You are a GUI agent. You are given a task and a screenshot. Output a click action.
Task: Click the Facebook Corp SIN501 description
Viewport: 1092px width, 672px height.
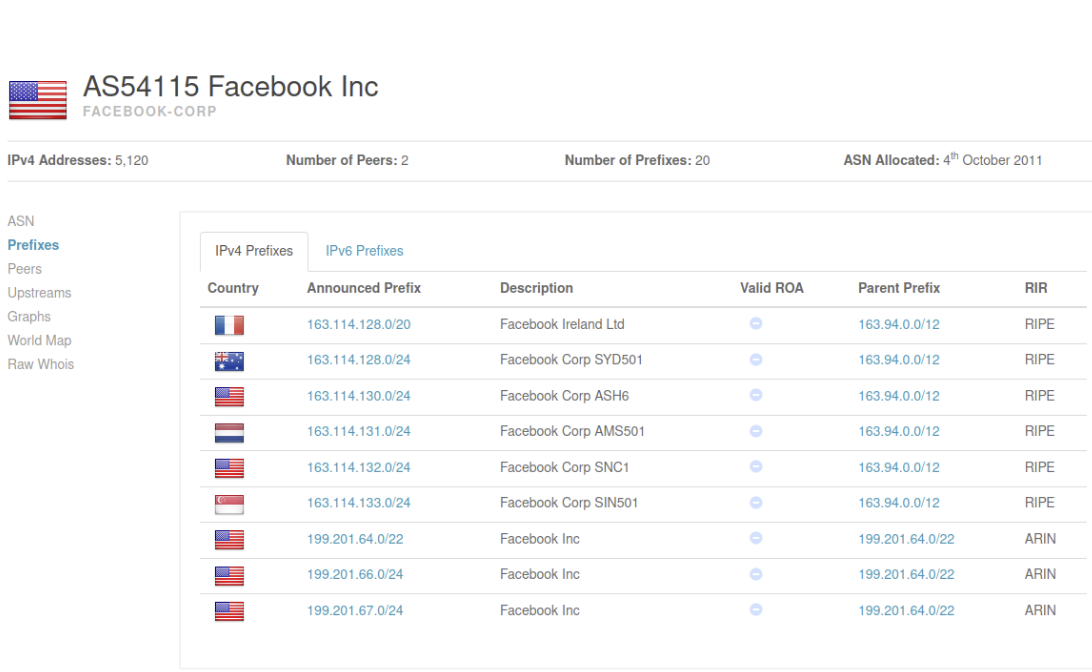click(569, 503)
